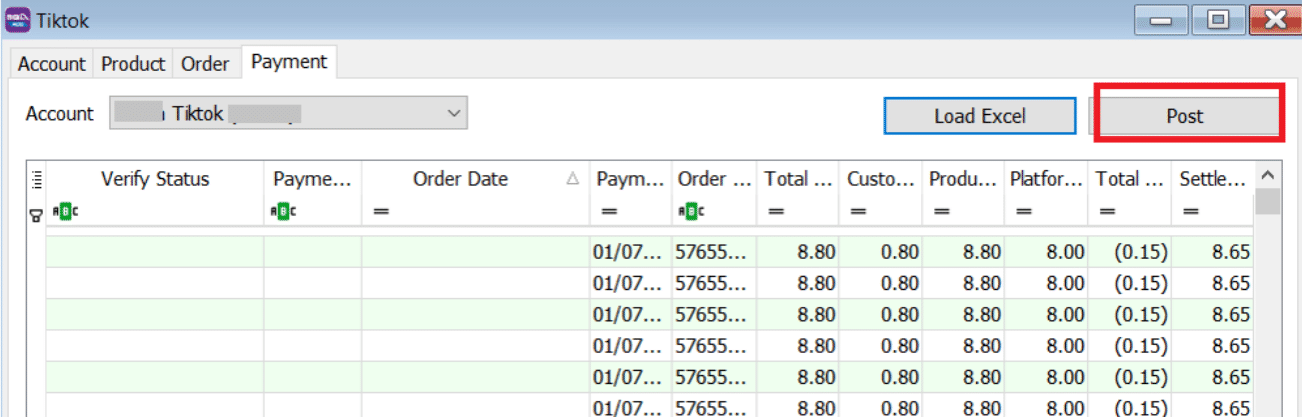Click the Load Excel button
Image resolution: width=1302 pixels, height=417 pixels.
[979, 116]
